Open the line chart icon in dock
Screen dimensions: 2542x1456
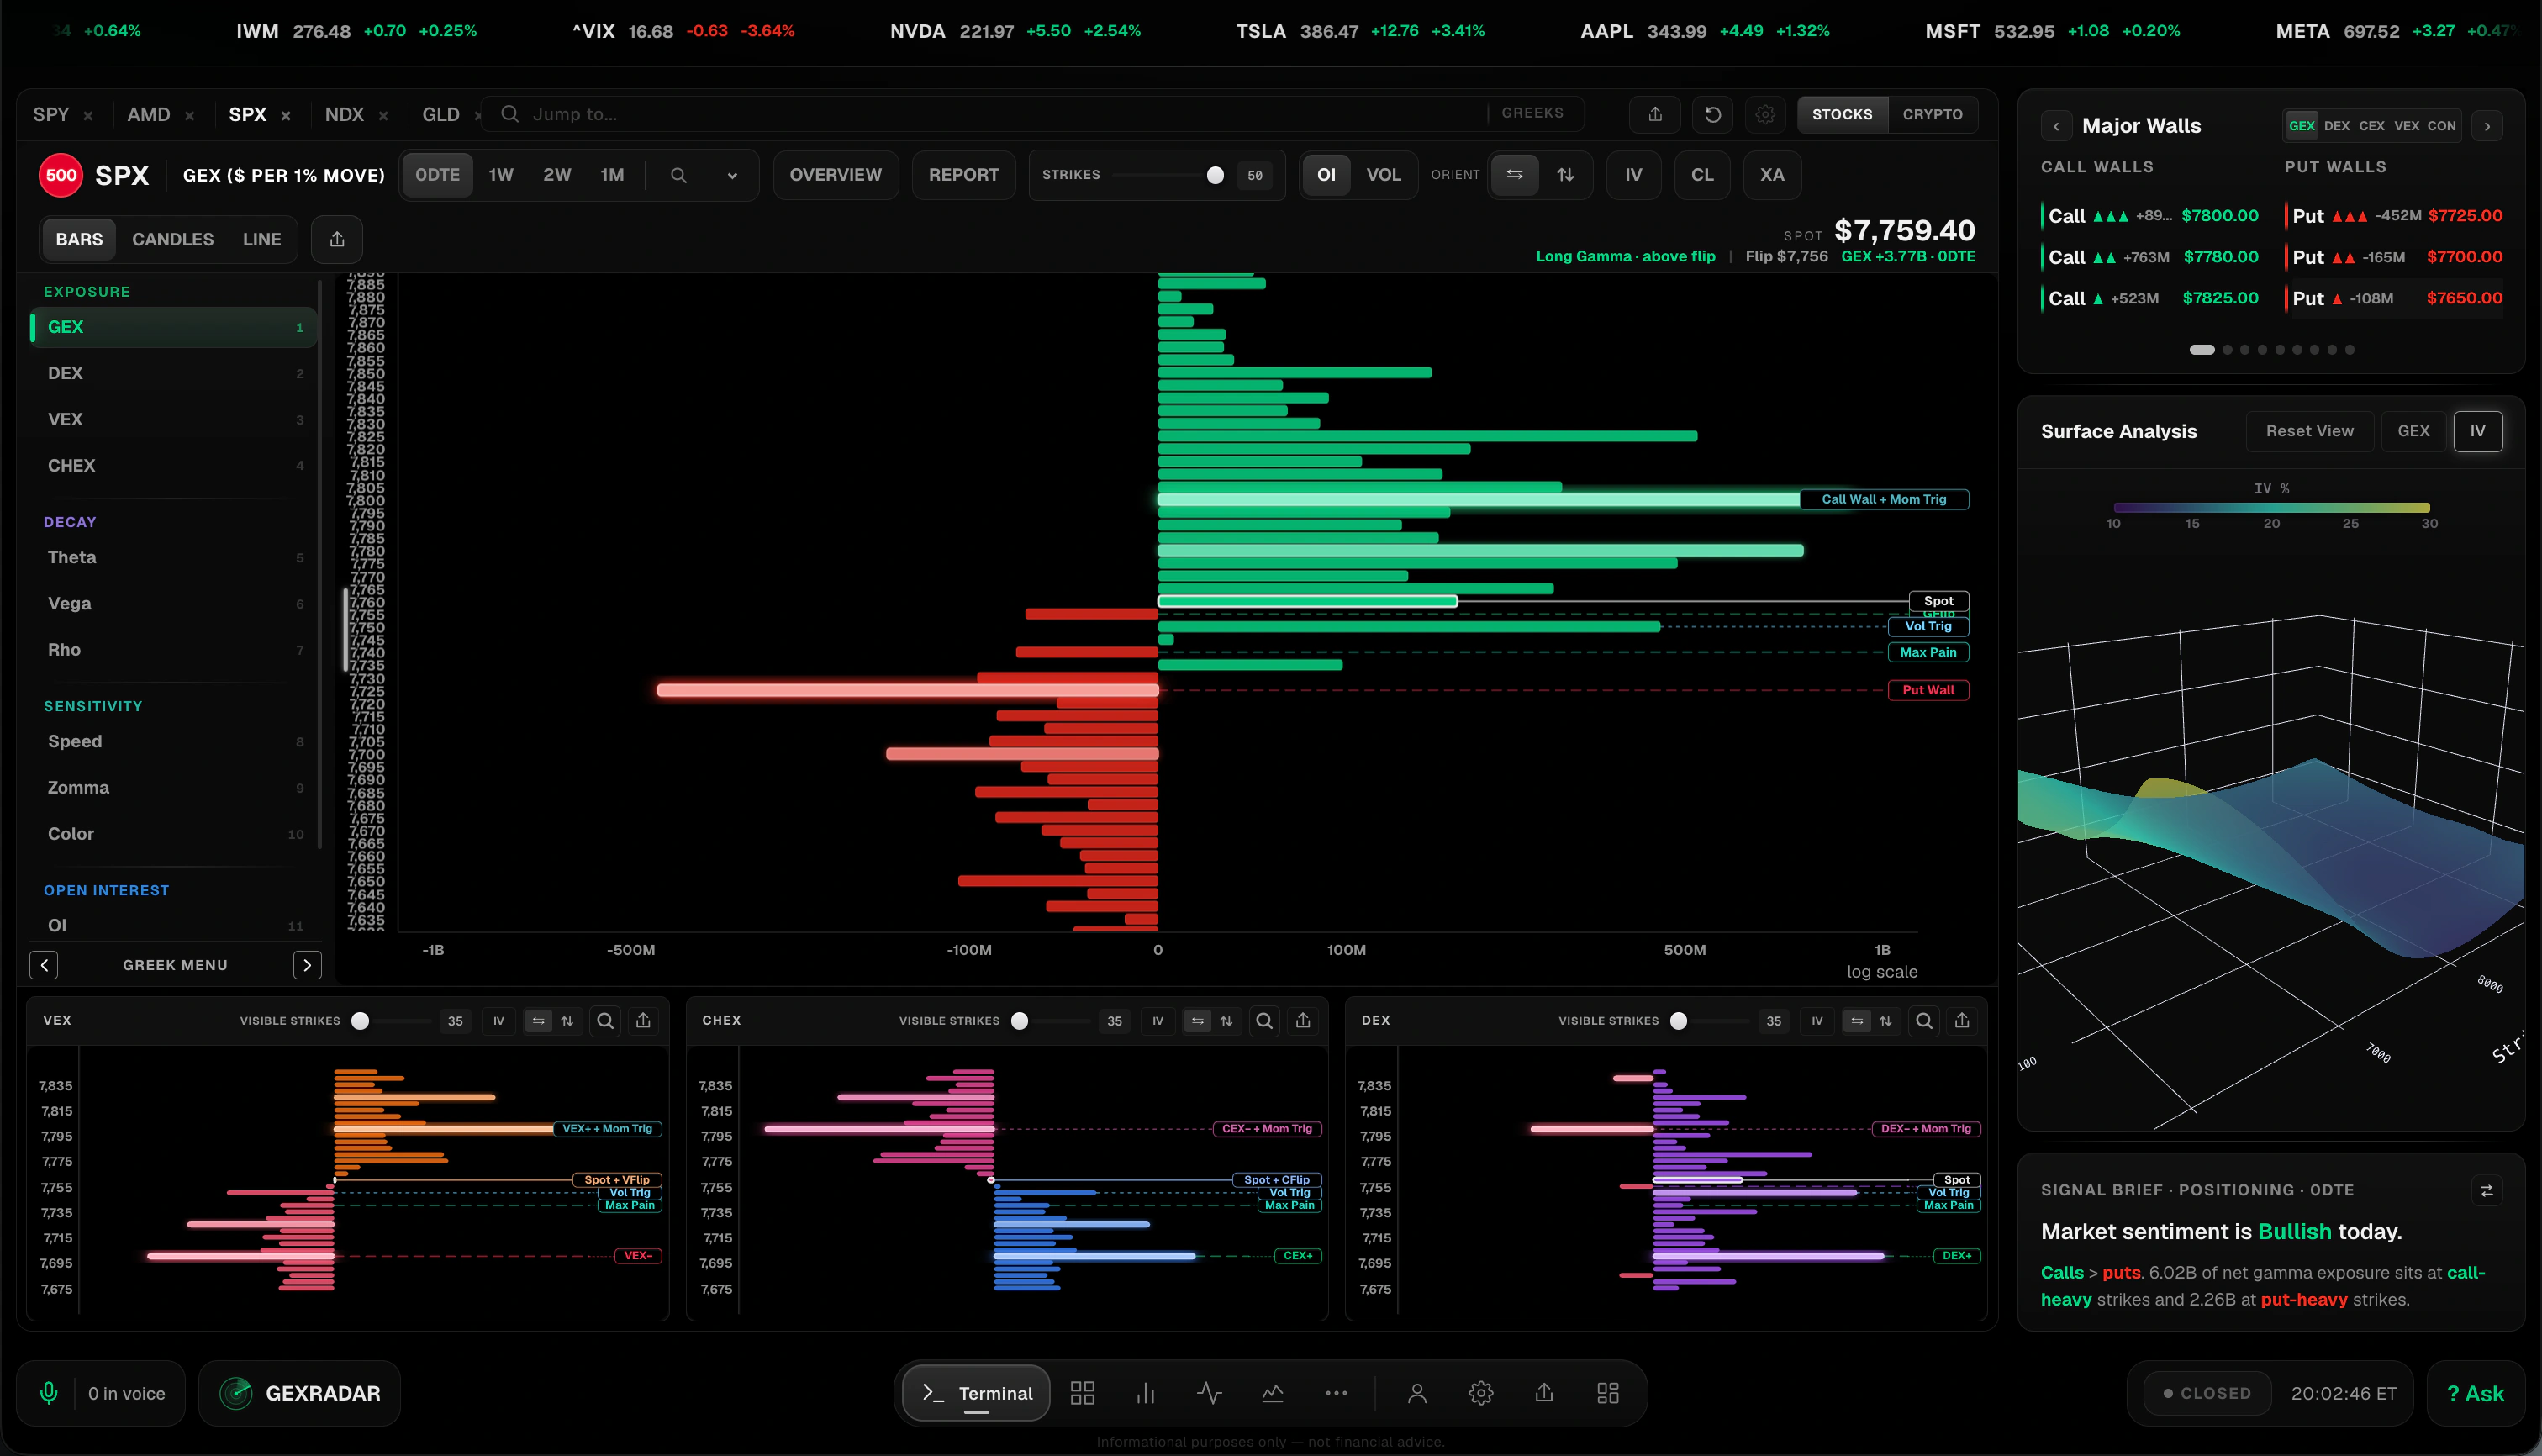pos(1272,1393)
